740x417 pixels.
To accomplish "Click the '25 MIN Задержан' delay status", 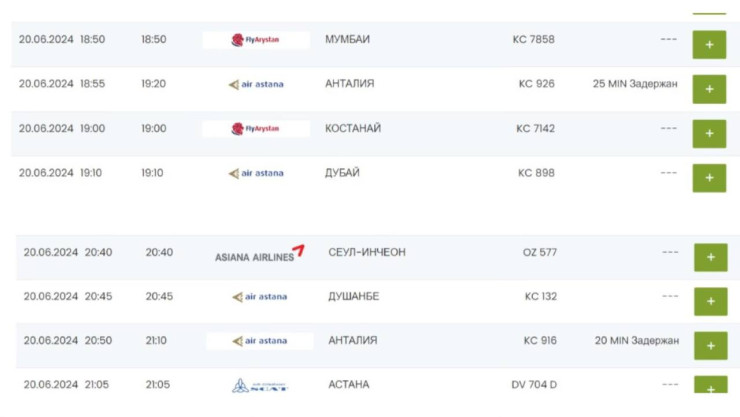I will coord(635,84).
